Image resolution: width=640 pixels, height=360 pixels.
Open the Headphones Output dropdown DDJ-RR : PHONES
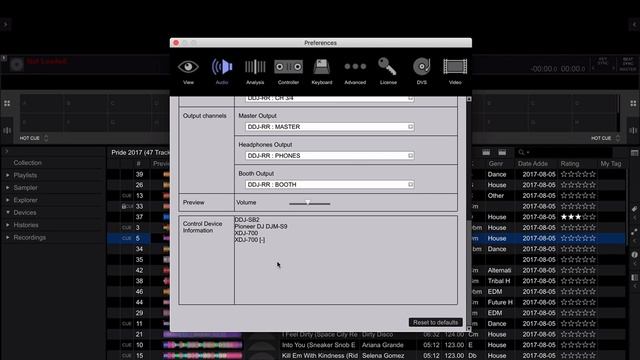330,156
